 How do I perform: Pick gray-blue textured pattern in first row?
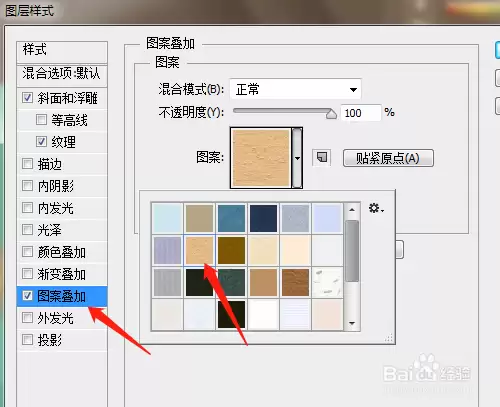(295, 218)
